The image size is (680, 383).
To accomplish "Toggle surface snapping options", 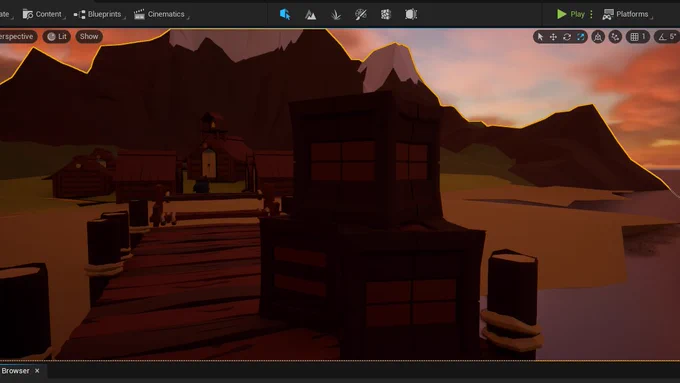I will (x=615, y=37).
